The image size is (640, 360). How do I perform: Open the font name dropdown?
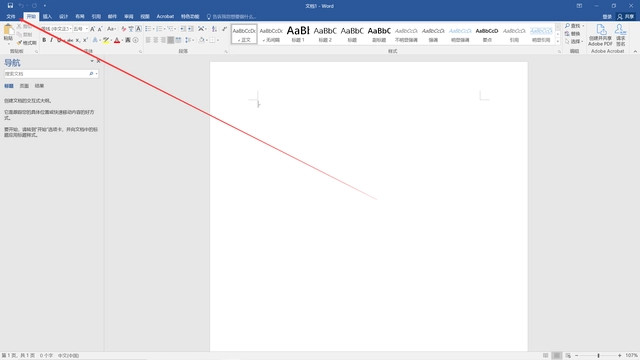tap(70, 29)
